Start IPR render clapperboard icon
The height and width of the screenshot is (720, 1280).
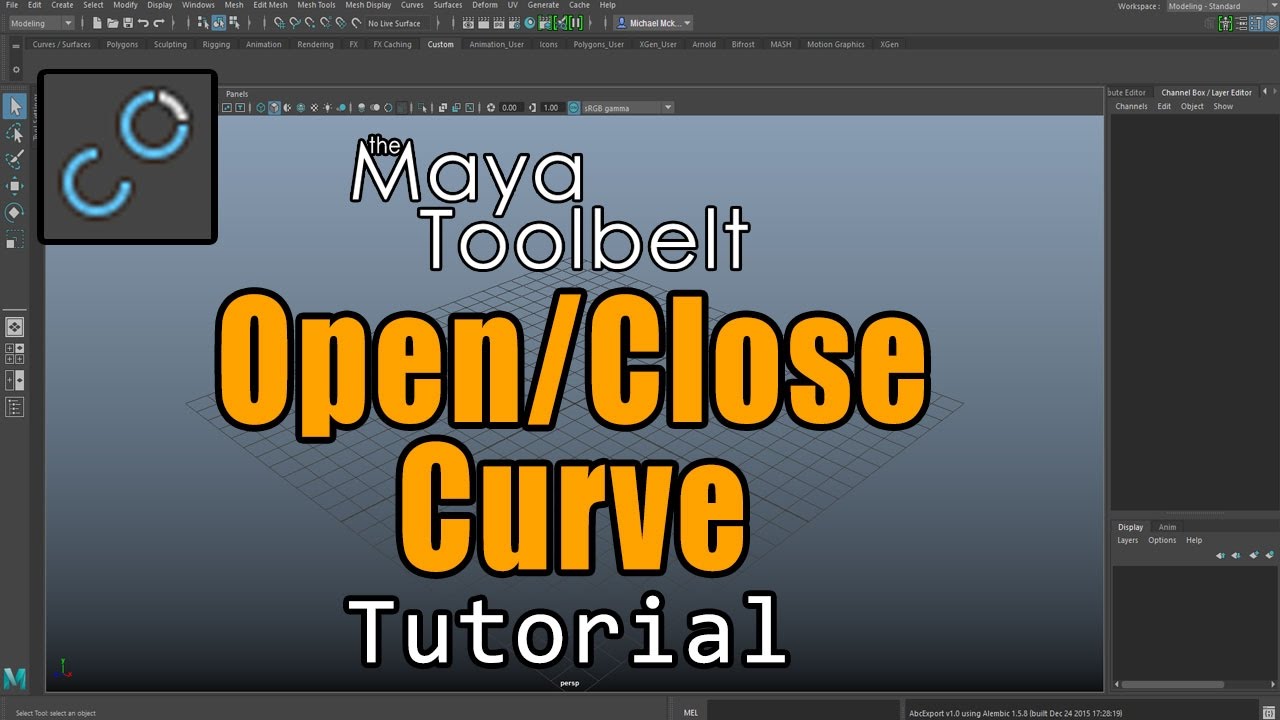coord(499,23)
